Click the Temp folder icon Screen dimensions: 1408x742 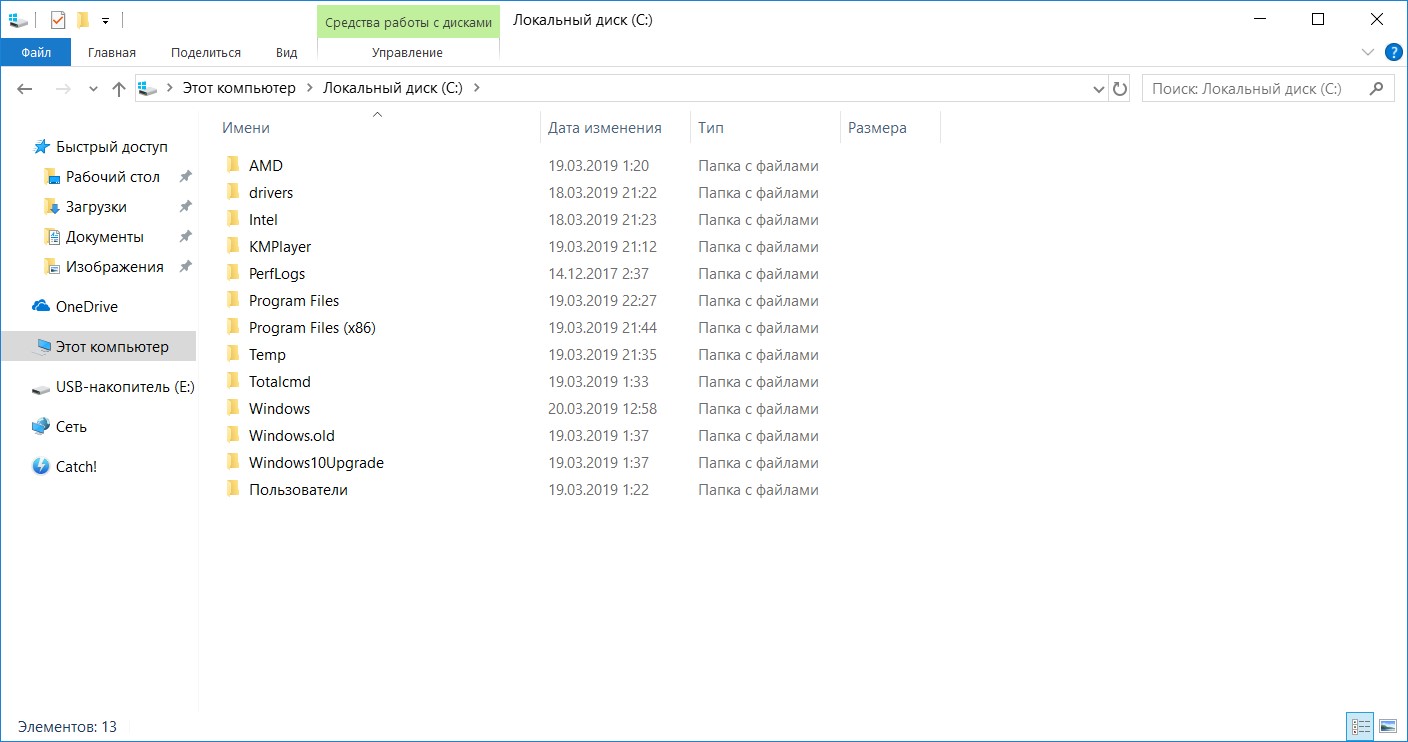point(233,354)
